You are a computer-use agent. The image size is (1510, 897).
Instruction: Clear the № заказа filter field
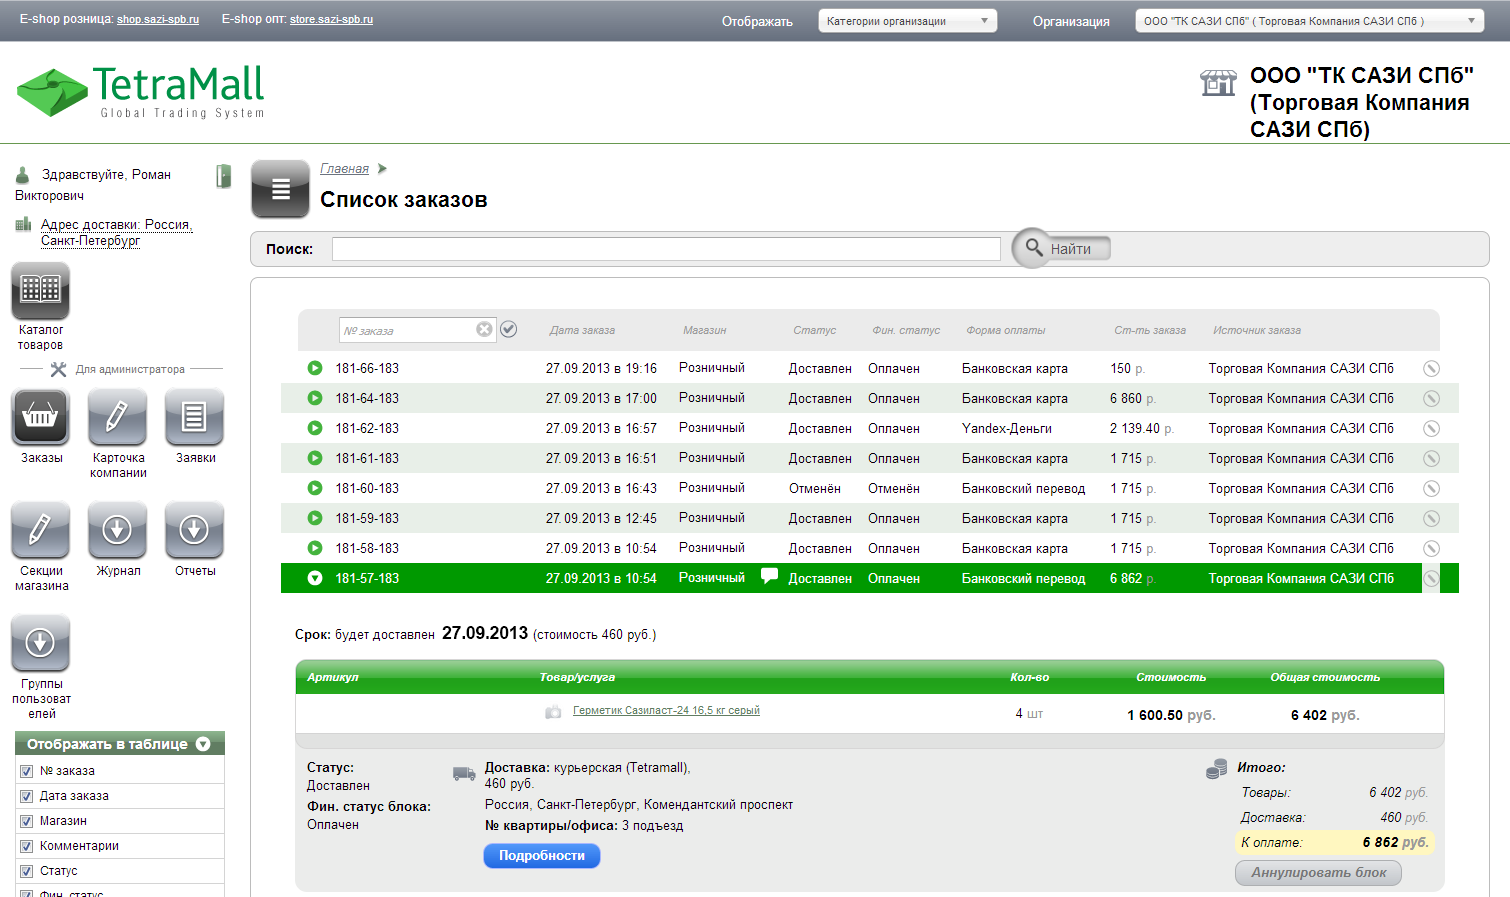coord(484,329)
